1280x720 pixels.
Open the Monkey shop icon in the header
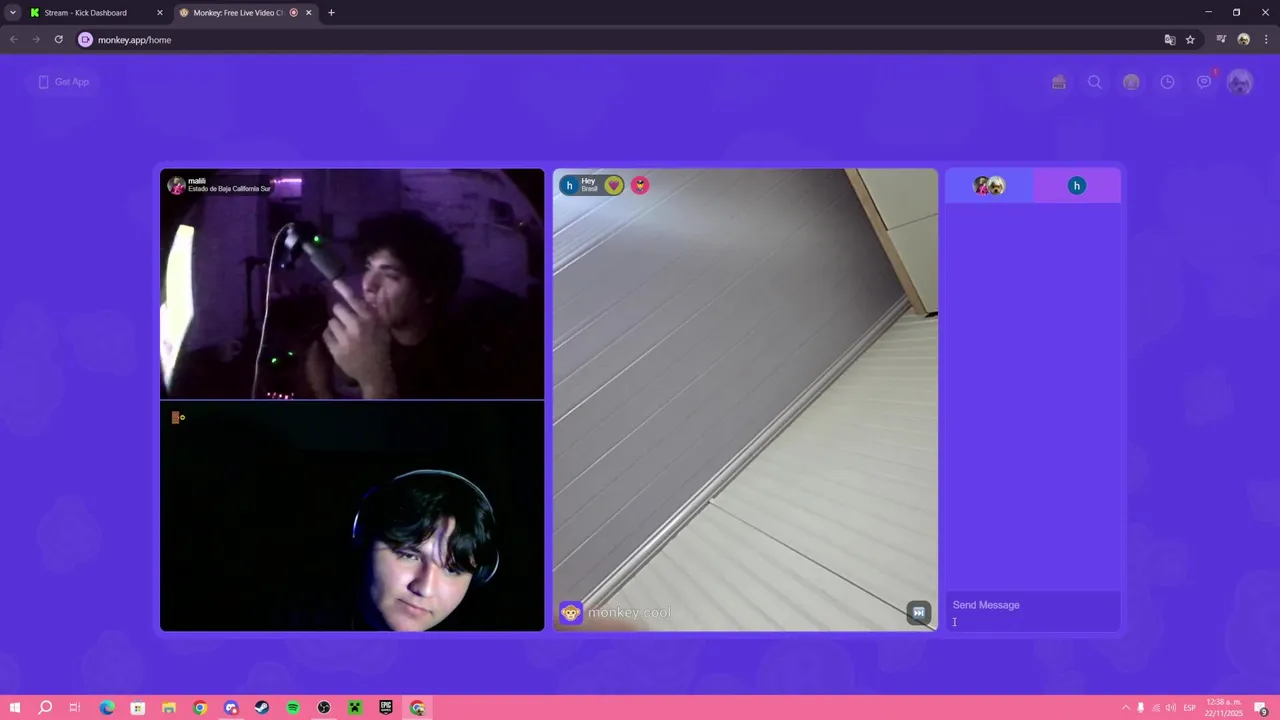coord(1059,82)
